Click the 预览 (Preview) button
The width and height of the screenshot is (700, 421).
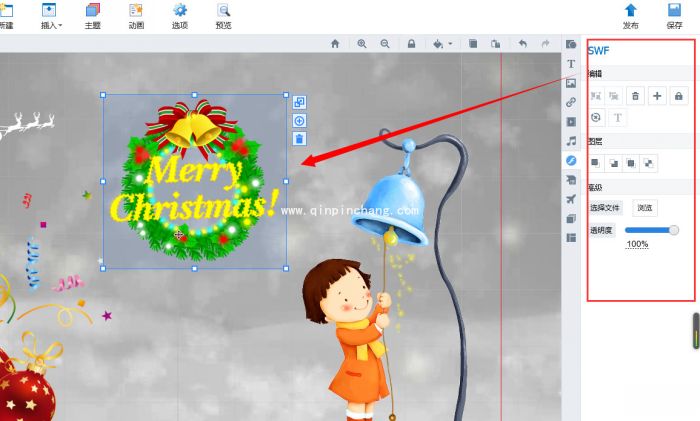[x=223, y=16]
